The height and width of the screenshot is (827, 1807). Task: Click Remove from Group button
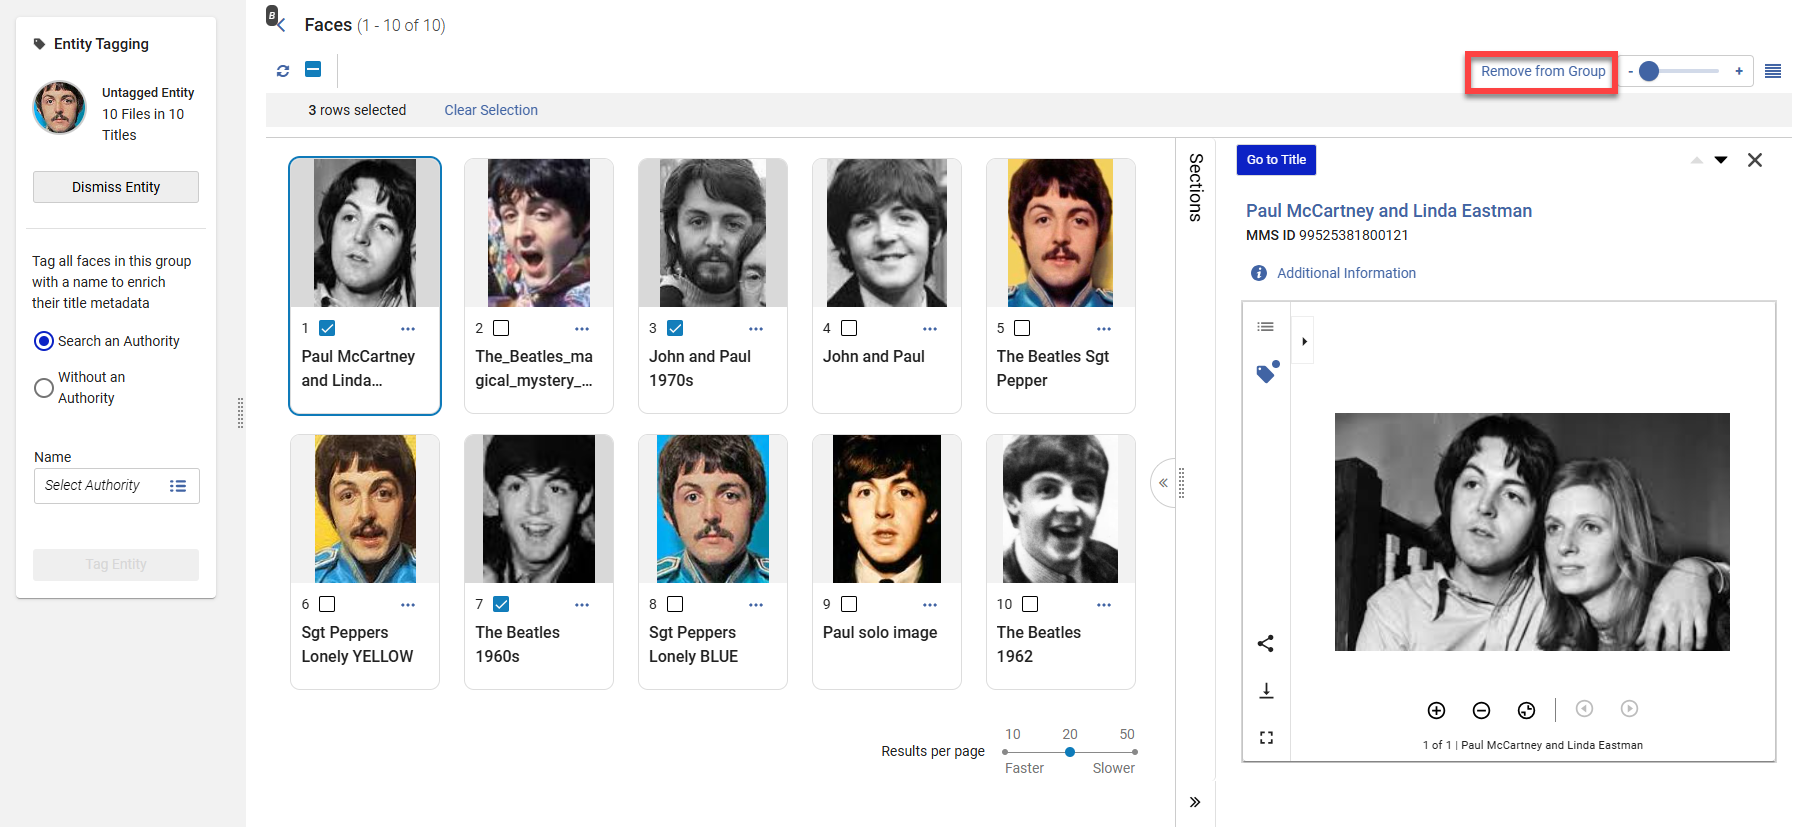point(1542,72)
